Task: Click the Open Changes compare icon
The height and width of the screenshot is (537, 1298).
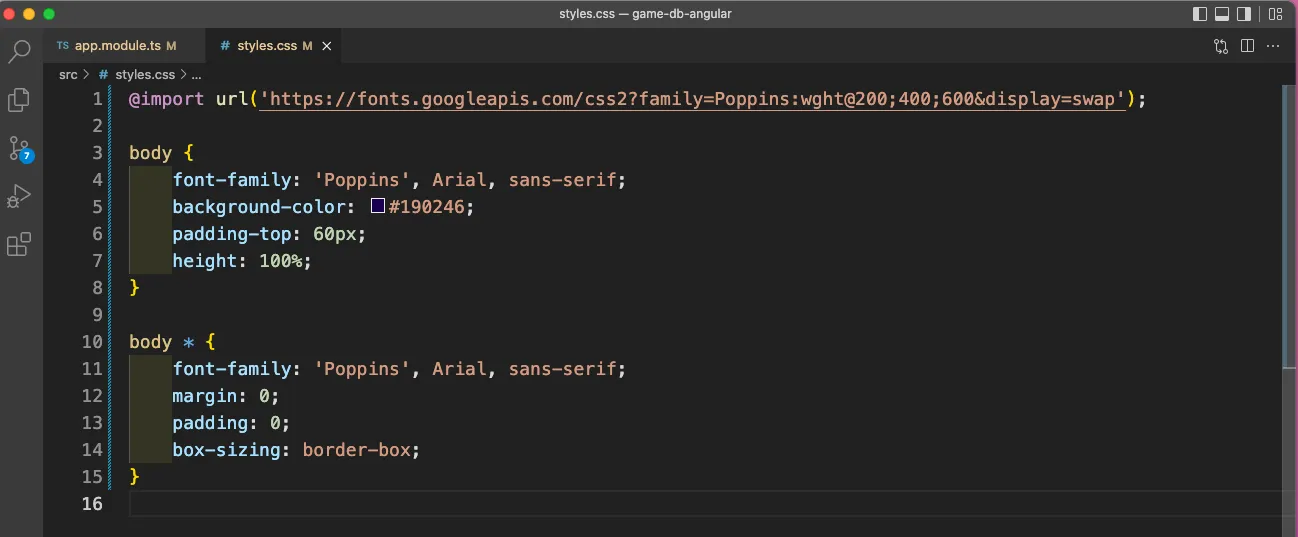Action: 1221,46
